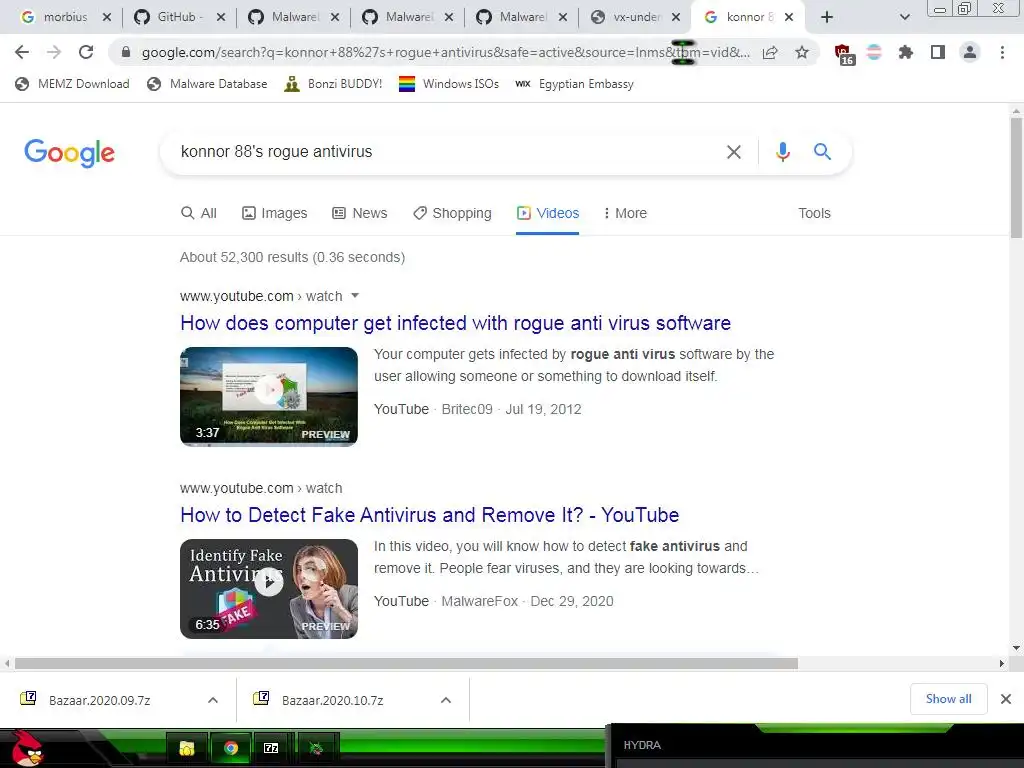Go back using the browser back arrow

click(22, 52)
